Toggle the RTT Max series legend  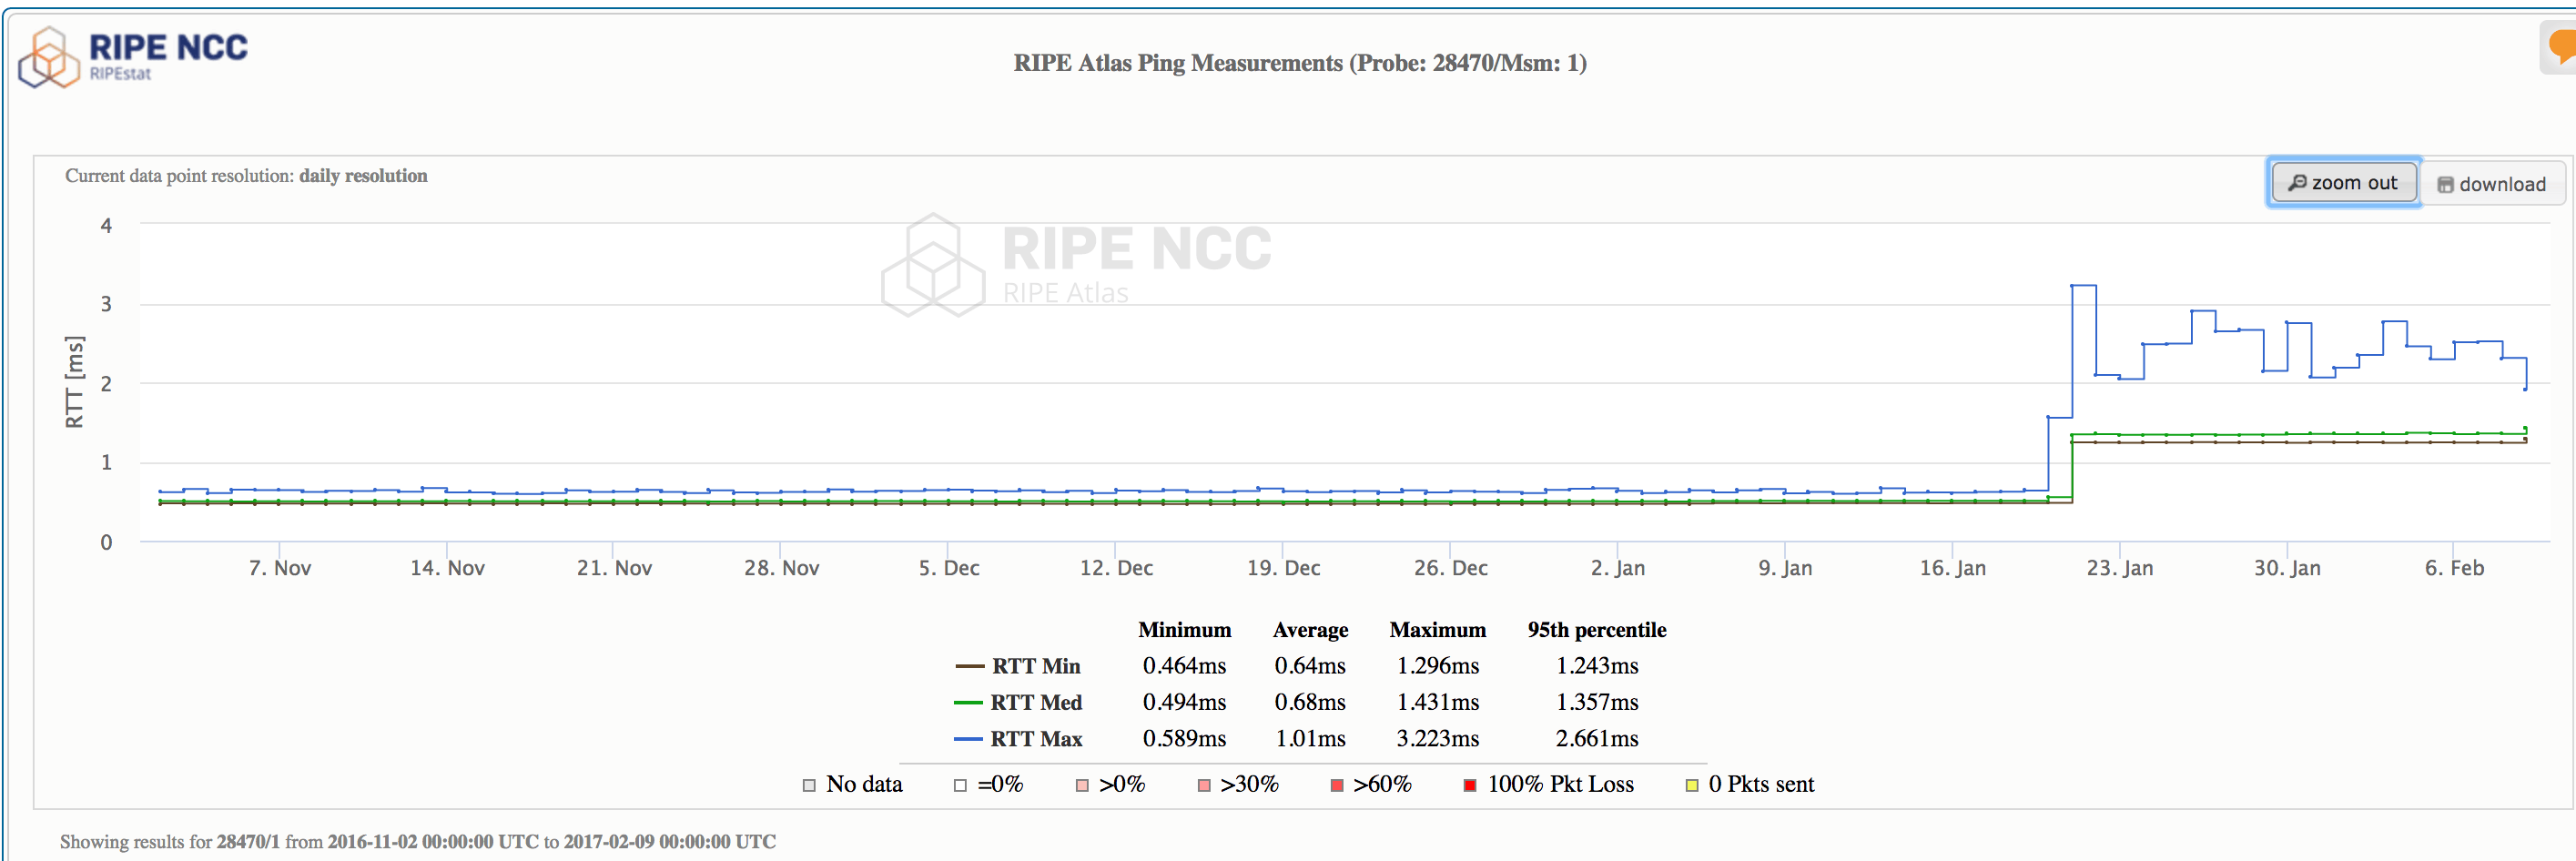(x=1019, y=739)
